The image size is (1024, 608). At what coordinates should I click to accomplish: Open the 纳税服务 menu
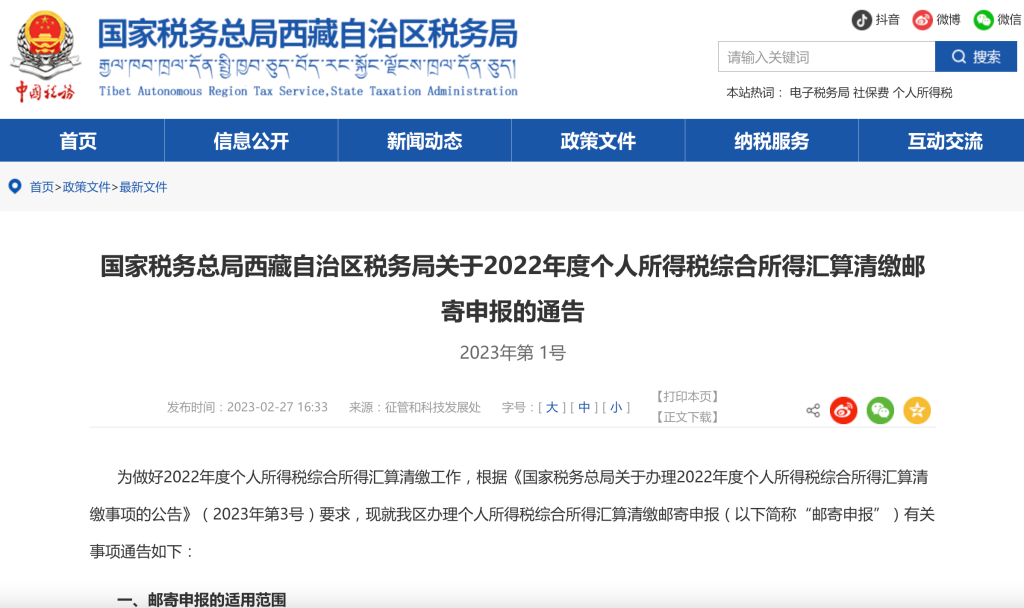tap(771, 141)
